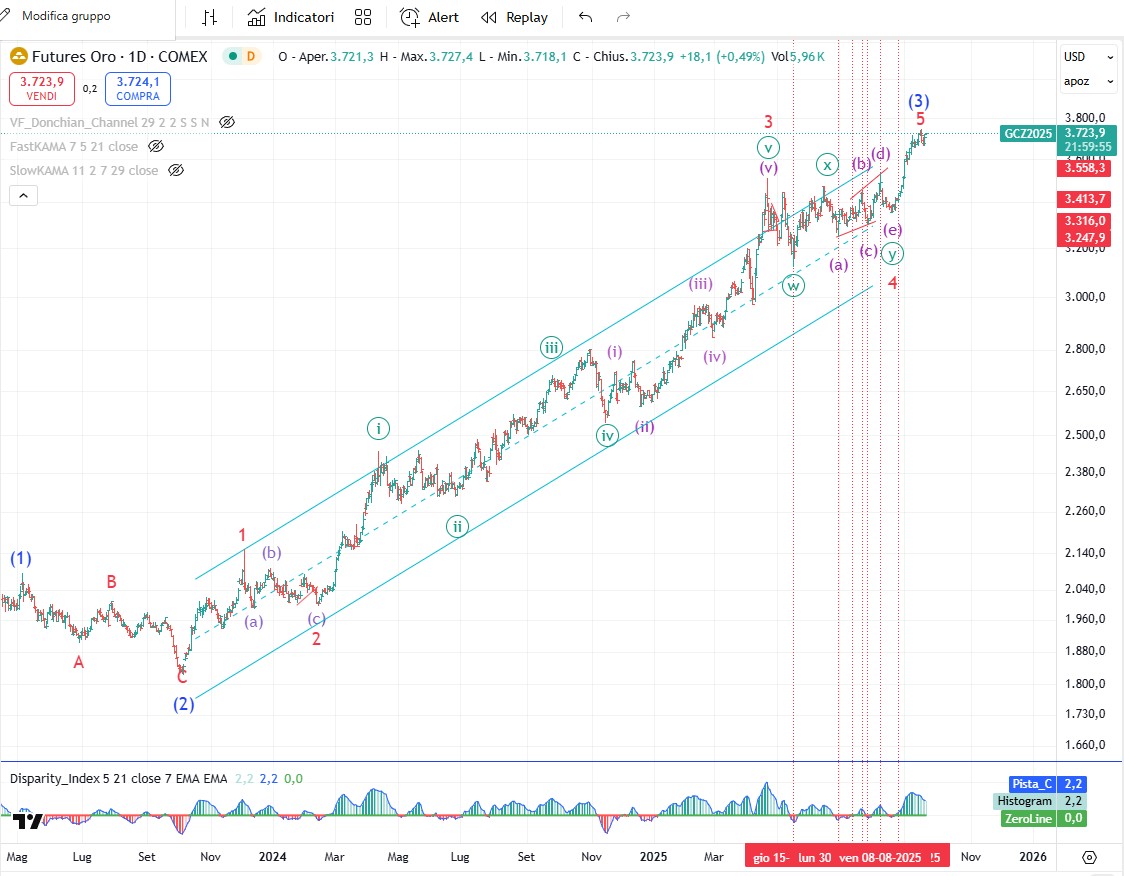Click the Futures Oro · 1D · COMEX title
1124x876 pixels.
pyautogui.click(x=120, y=57)
